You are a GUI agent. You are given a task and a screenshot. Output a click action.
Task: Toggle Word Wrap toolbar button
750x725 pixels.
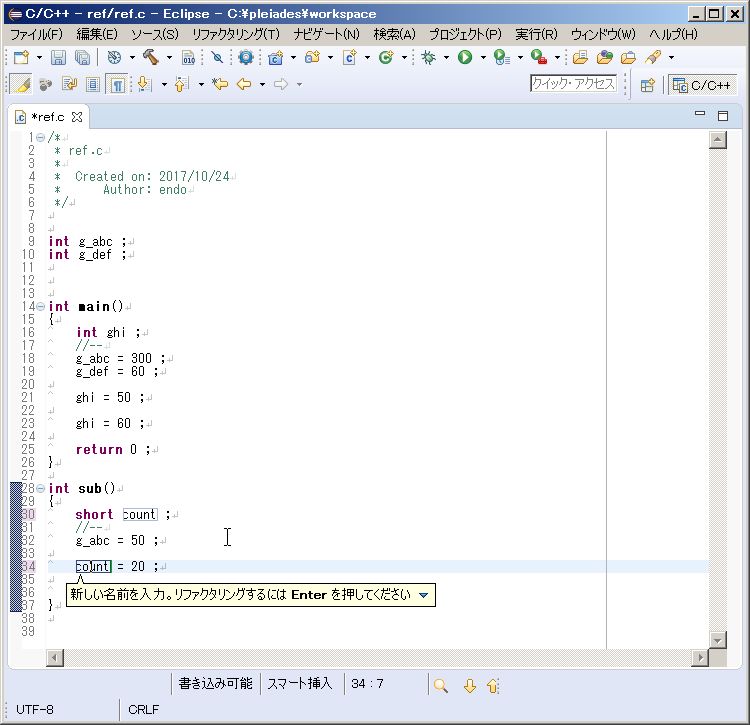pyautogui.click(x=69, y=85)
